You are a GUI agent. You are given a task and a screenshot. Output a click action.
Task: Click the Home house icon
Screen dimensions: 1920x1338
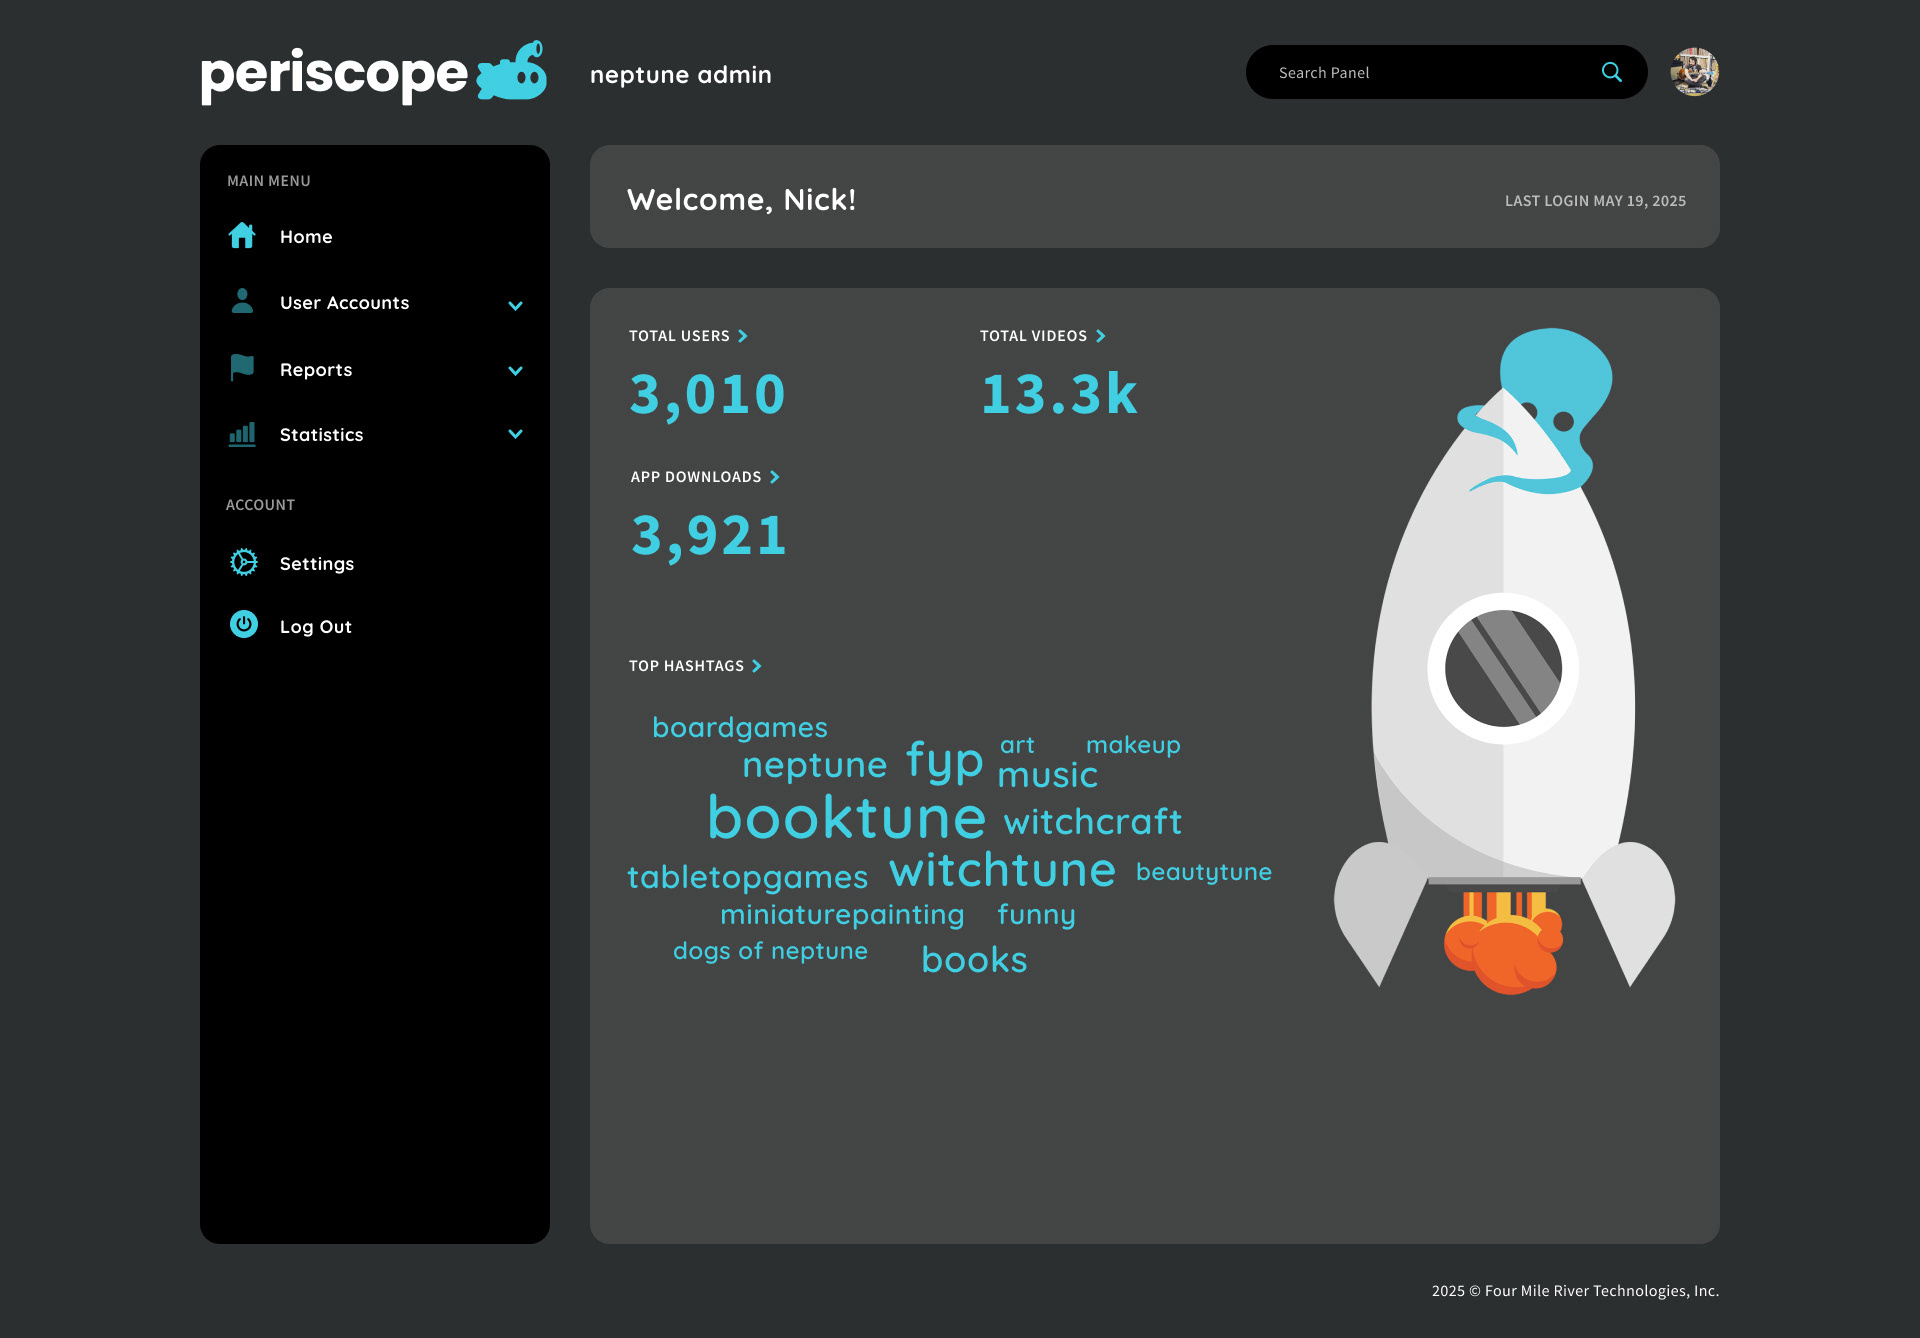click(242, 236)
